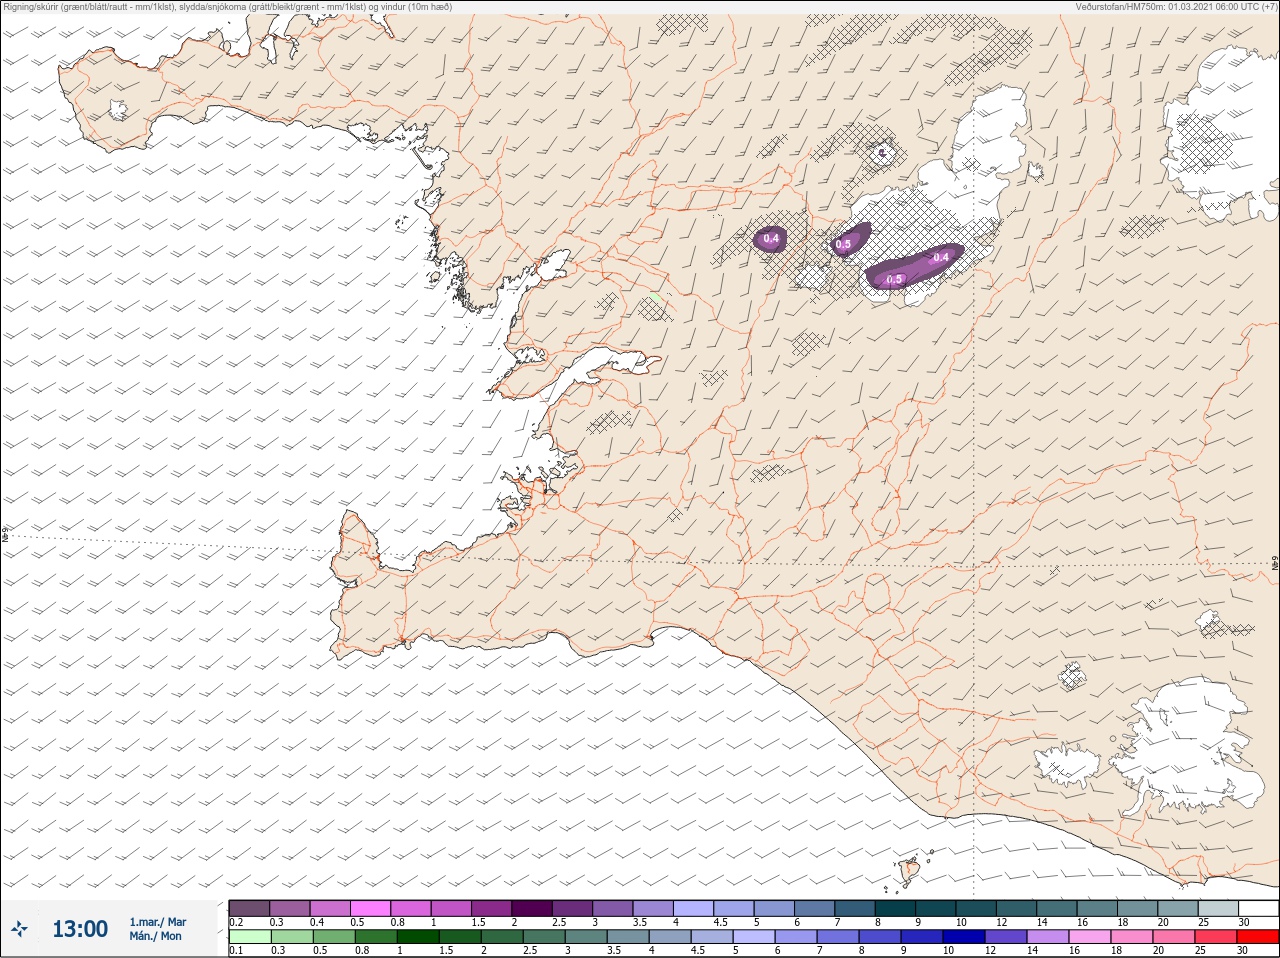Select the white 30 swatch in top legend

point(1259,907)
